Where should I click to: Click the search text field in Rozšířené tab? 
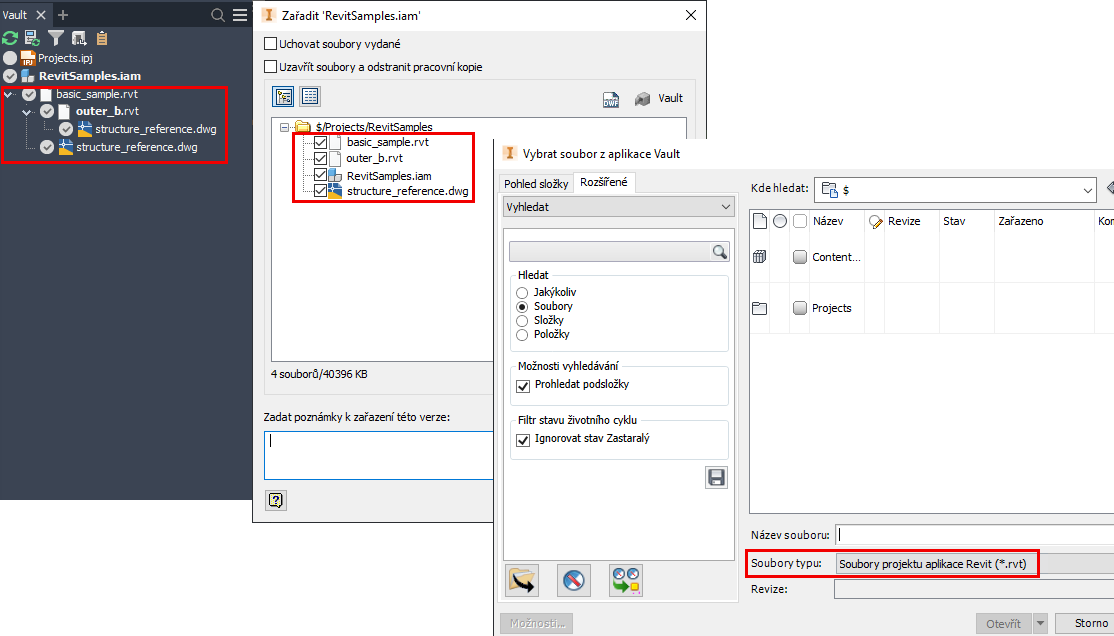click(610, 252)
